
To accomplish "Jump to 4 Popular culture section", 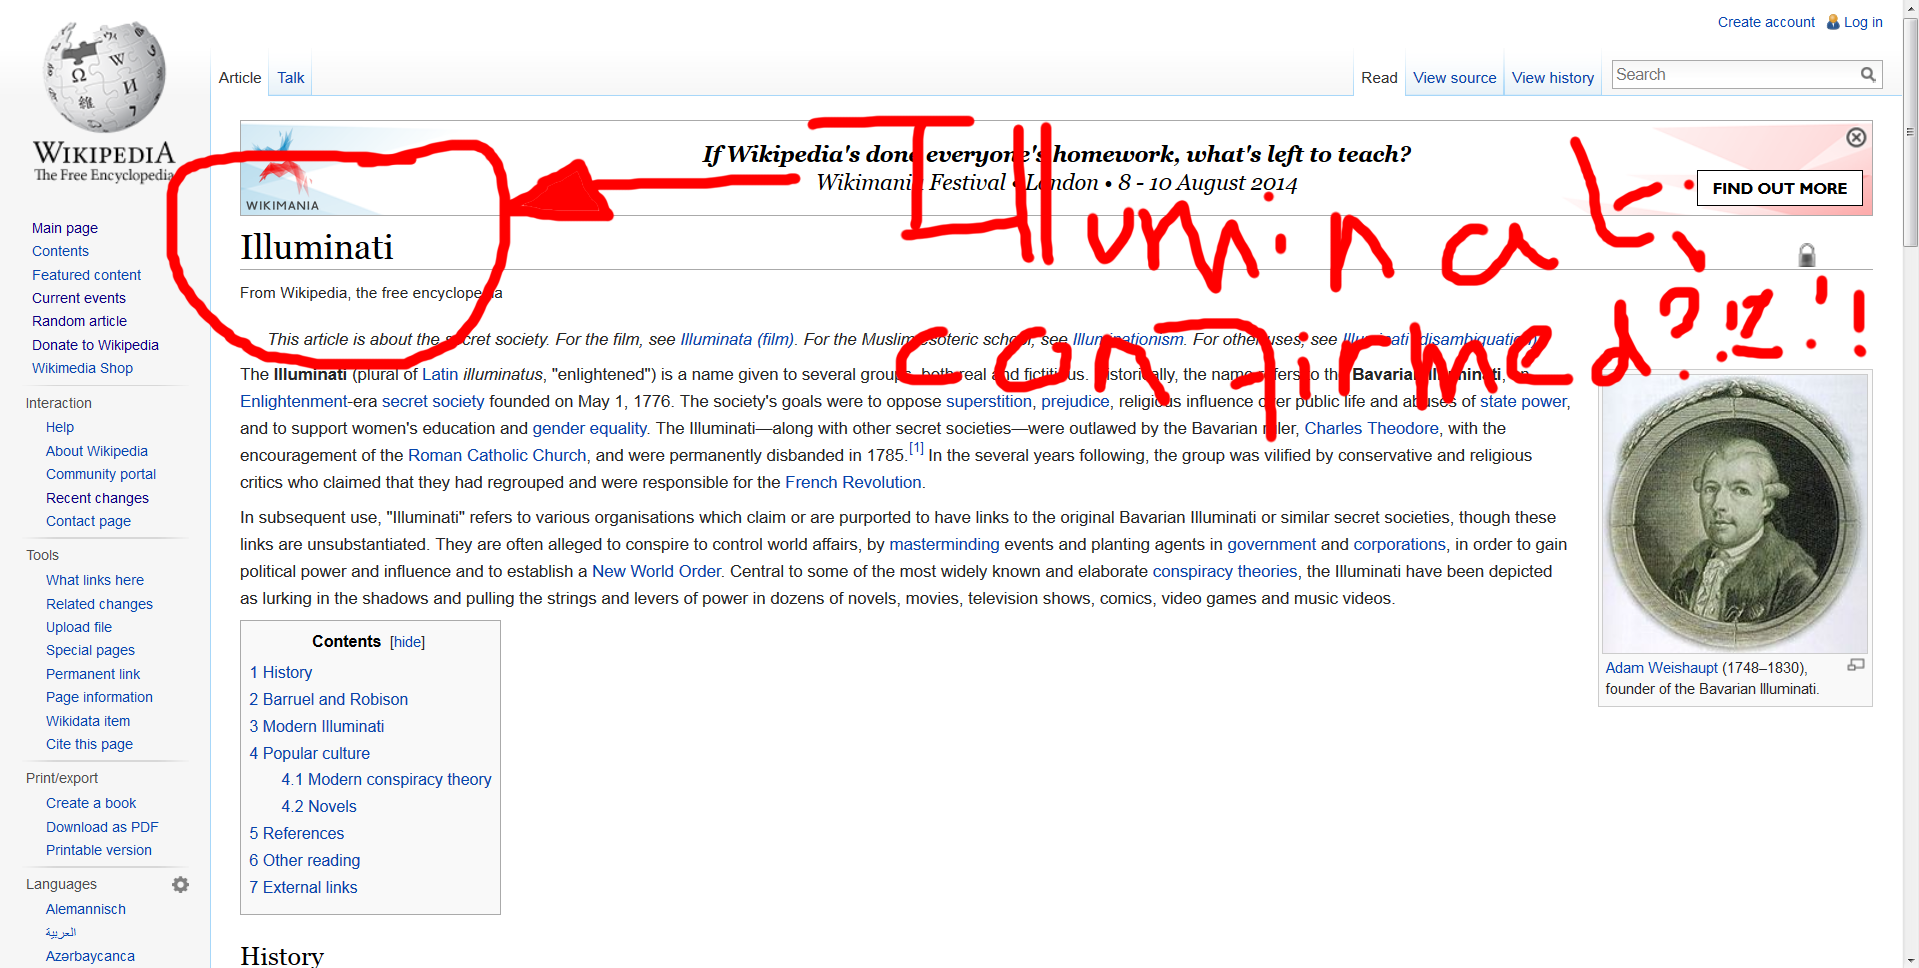I will [310, 754].
